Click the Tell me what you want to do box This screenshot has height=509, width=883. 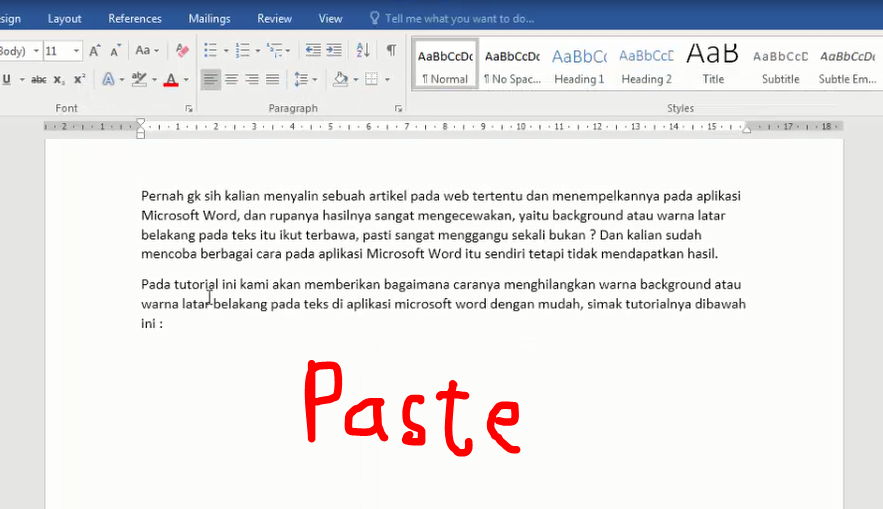(x=452, y=19)
